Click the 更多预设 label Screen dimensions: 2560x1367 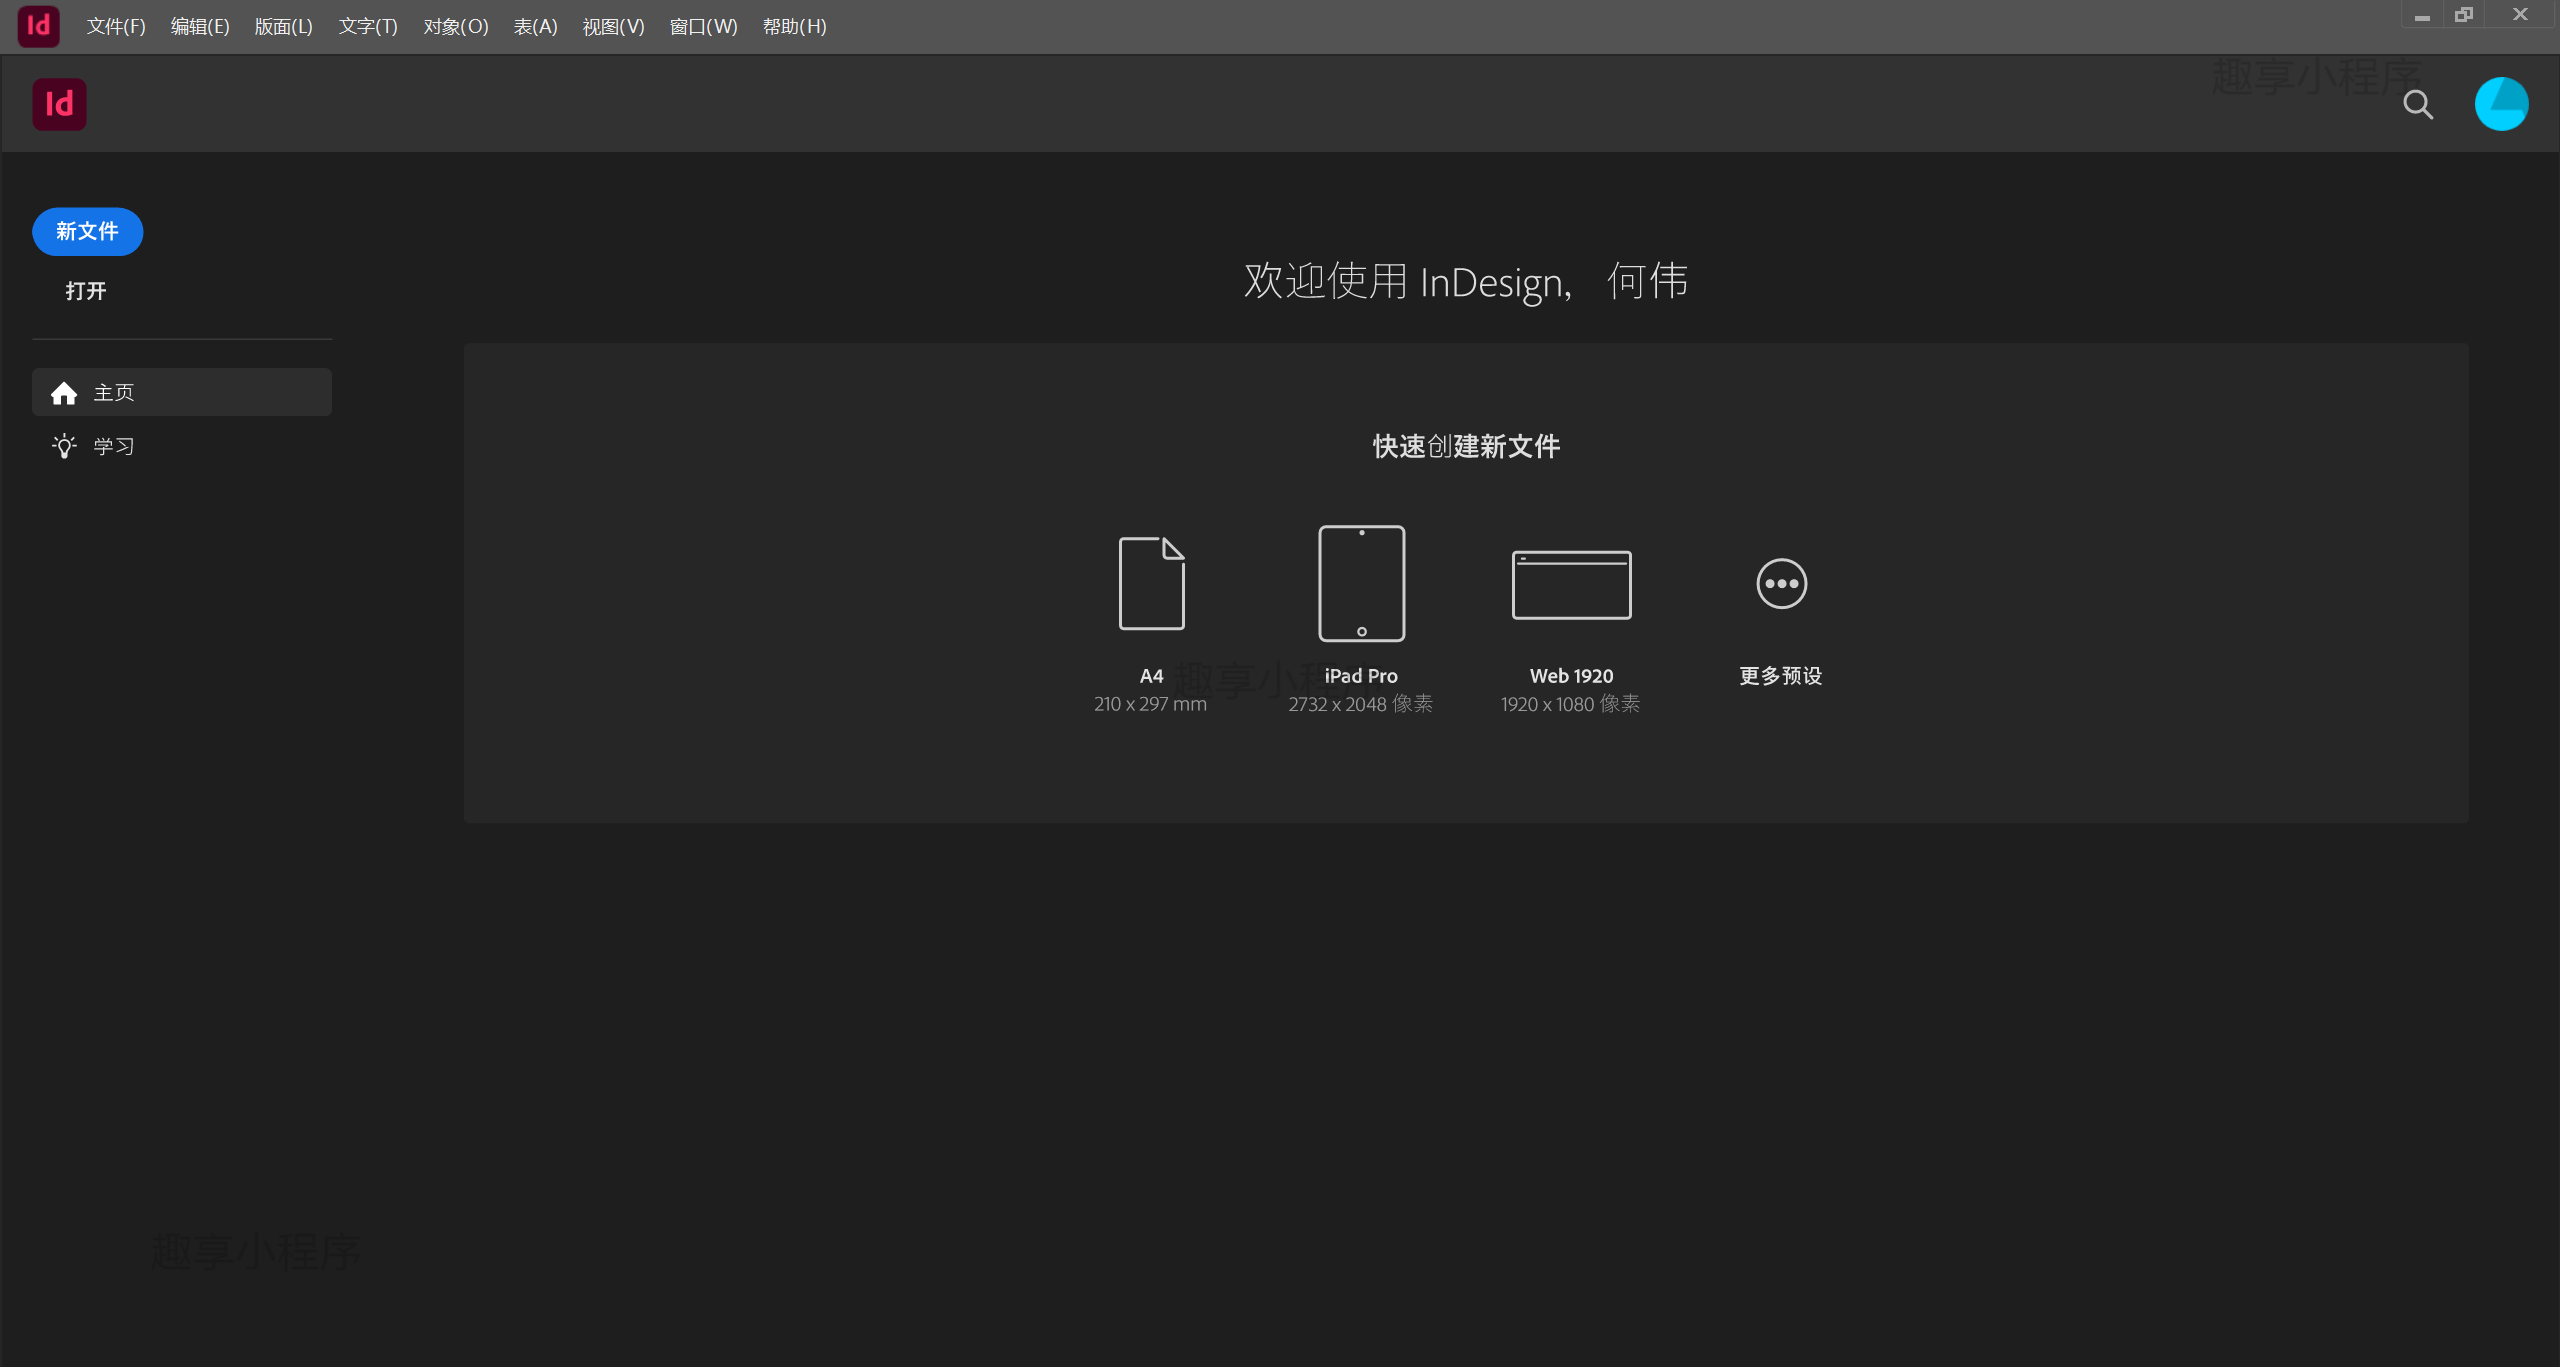pyautogui.click(x=1781, y=676)
